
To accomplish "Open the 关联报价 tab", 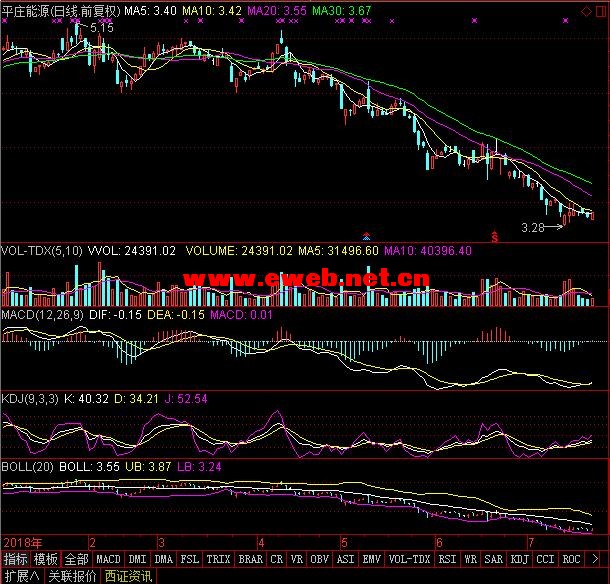I will tap(72, 576).
